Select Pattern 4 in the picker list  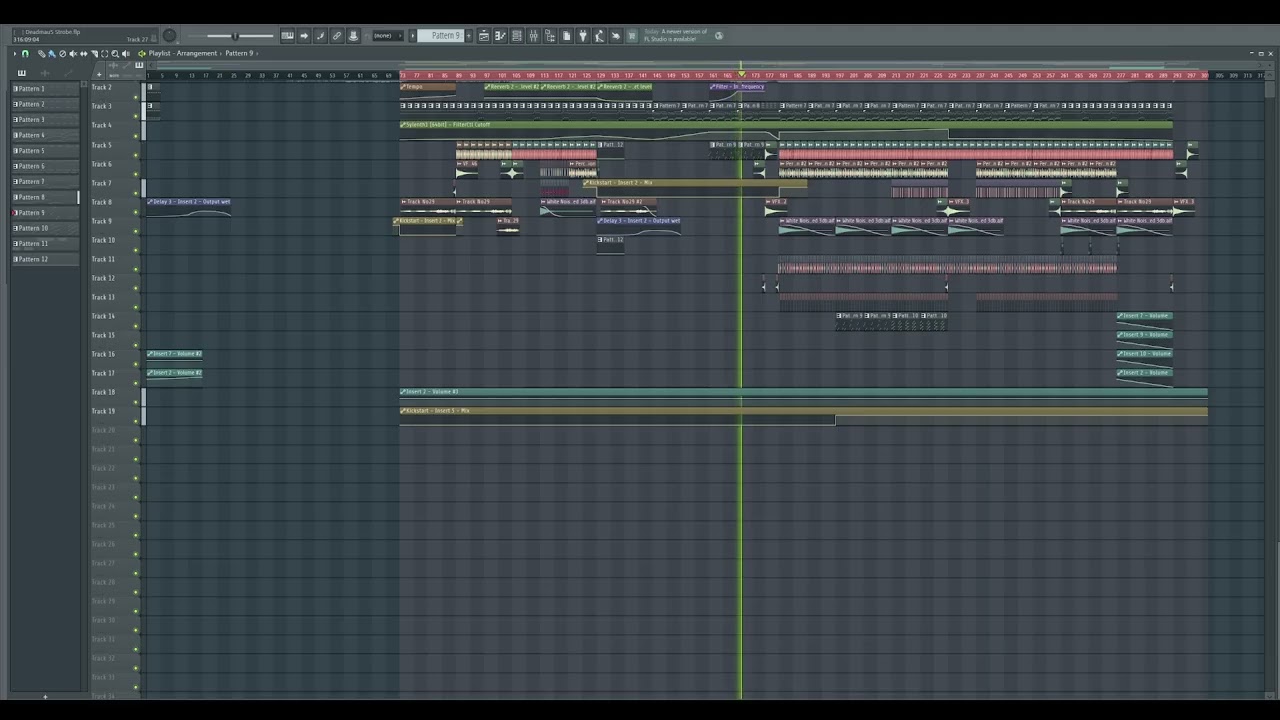pyautogui.click(x=44, y=135)
